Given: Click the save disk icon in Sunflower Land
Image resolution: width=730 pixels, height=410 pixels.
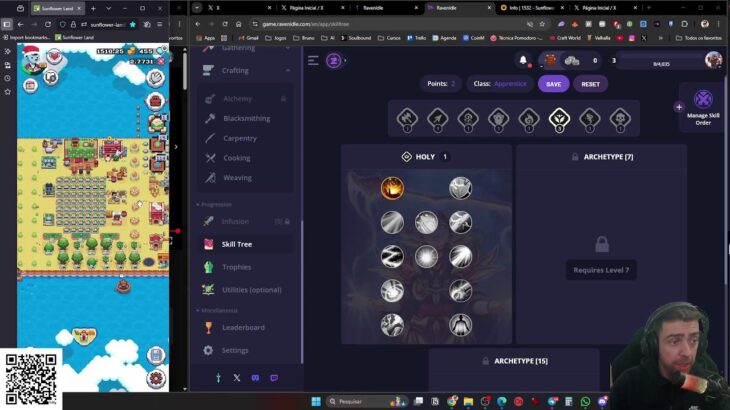Looking at the screenshot, I should coord(156,356).
